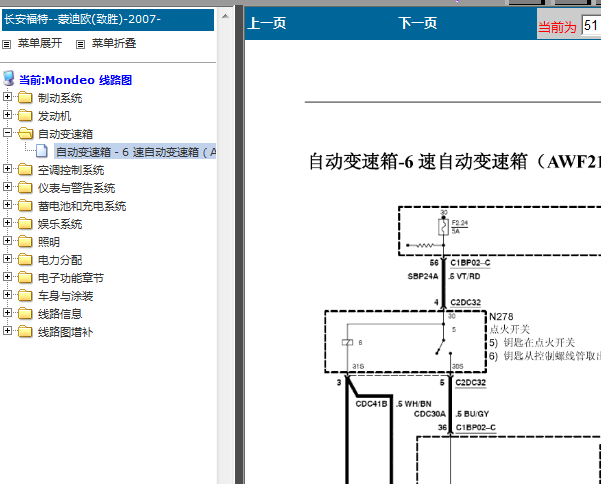This screenshot has height=484, width=601.
Task: Select the 娱乐系统 tree label
Action: (x=60, y=224)
